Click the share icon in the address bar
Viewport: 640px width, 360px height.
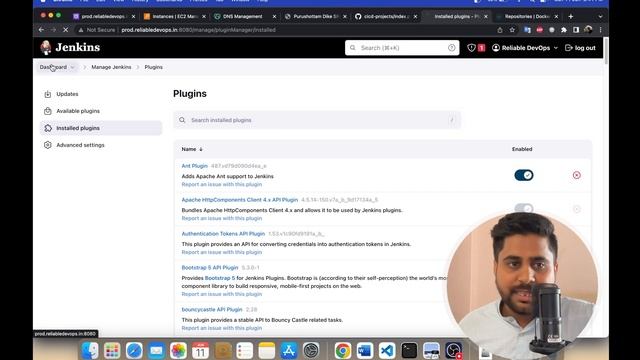(500, 30)
